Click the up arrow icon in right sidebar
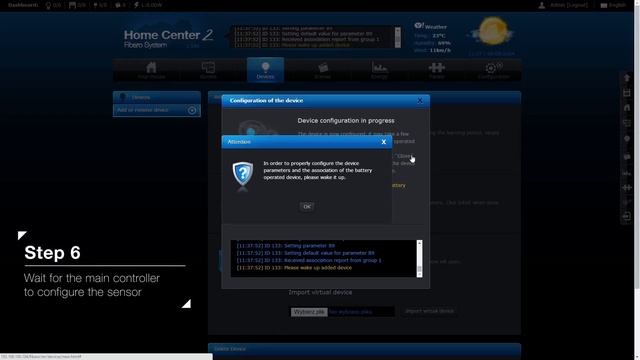Image resolution: width=640 pixels, height=360 pixels. coord(627,78)
